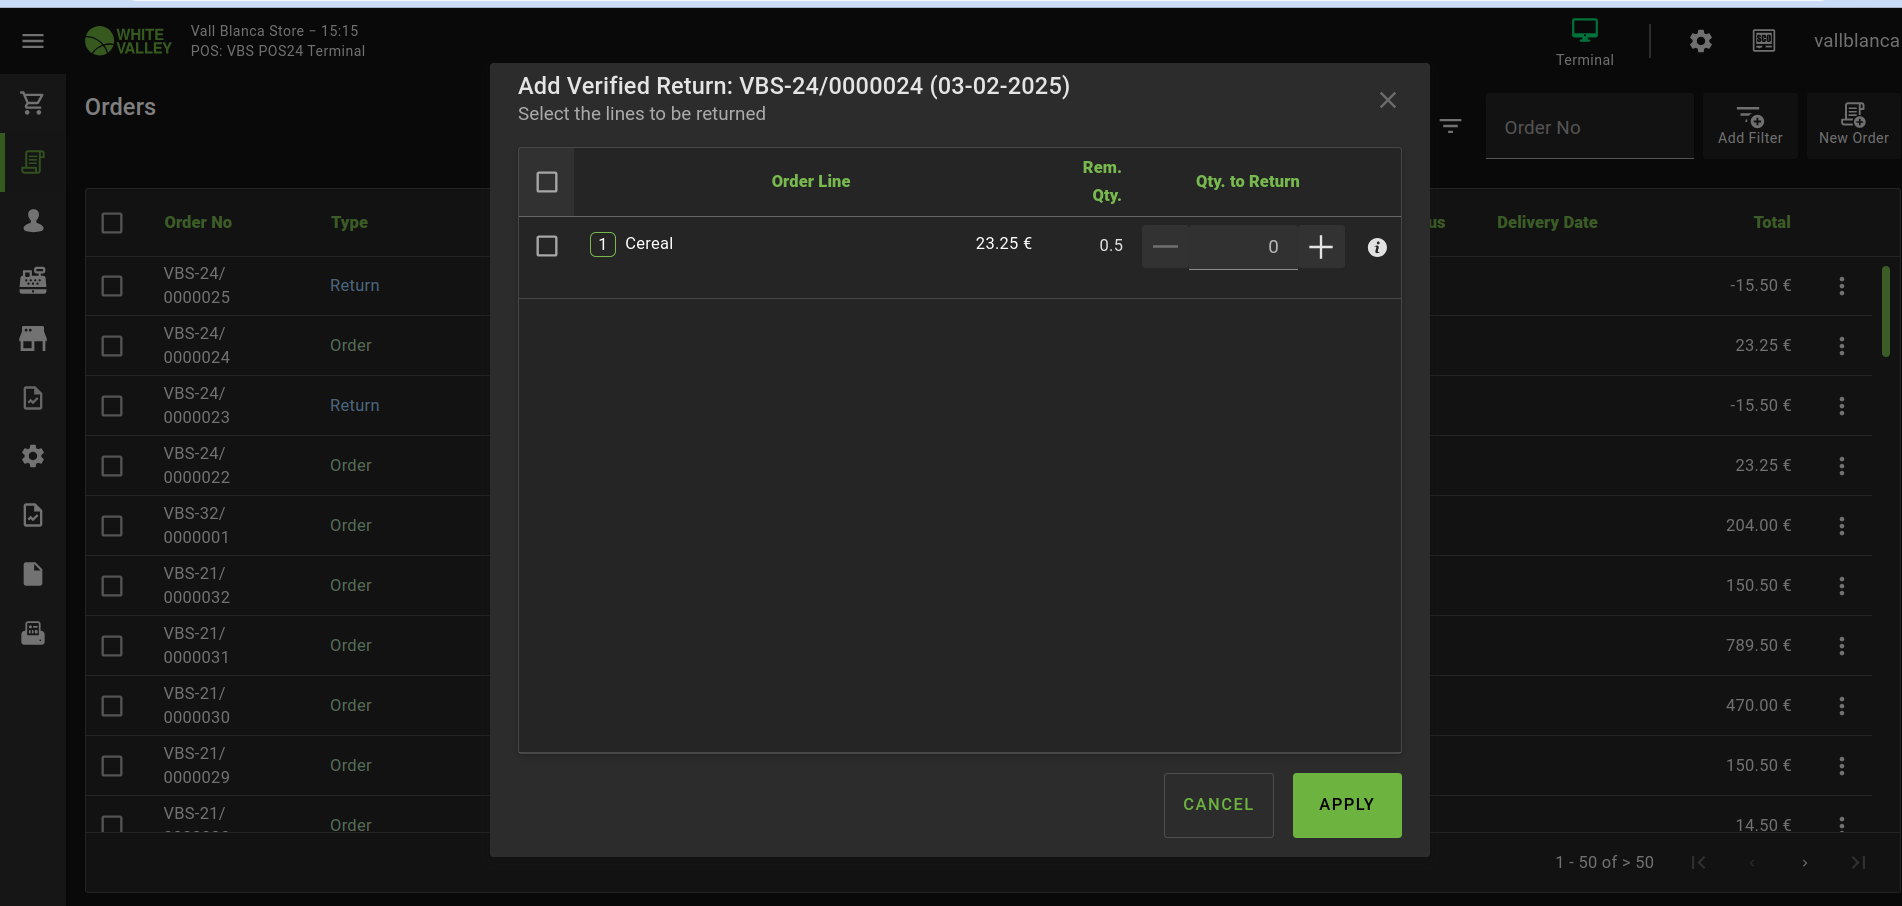Check the VBS-24/0000024 row checkbox
The width and height of the screenshot is (1902, 906).
click(x=112, y=346)
